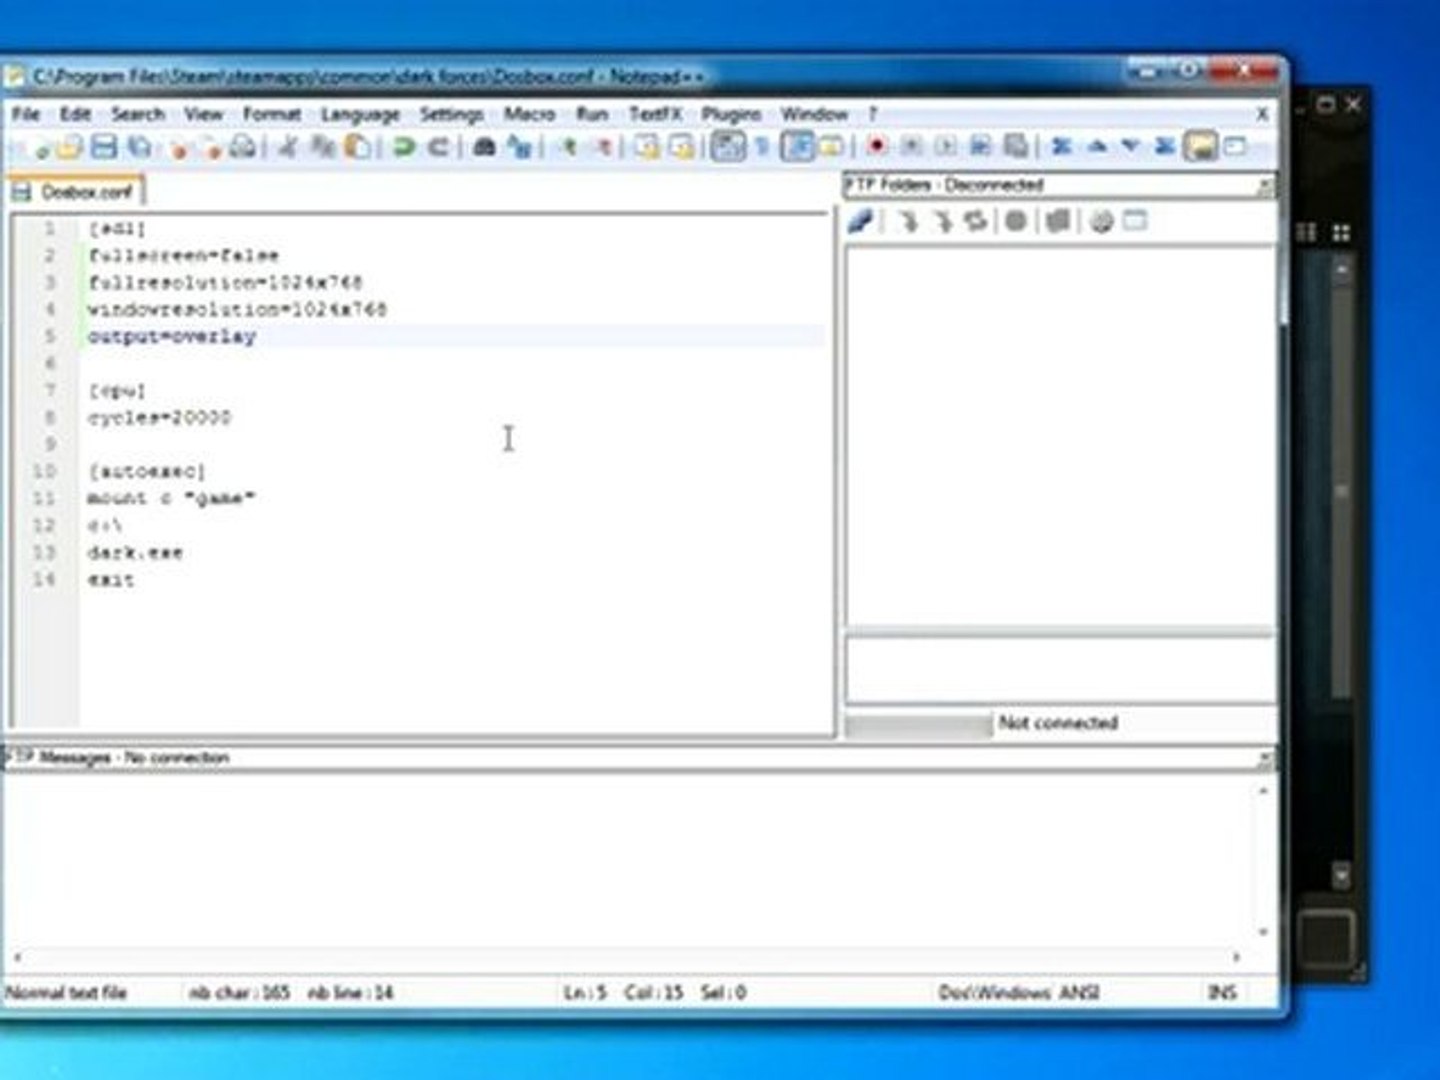1440x1080 pixels.
Task: Click the Dos\Windows ANSI status bar field
Action: 1018,993
